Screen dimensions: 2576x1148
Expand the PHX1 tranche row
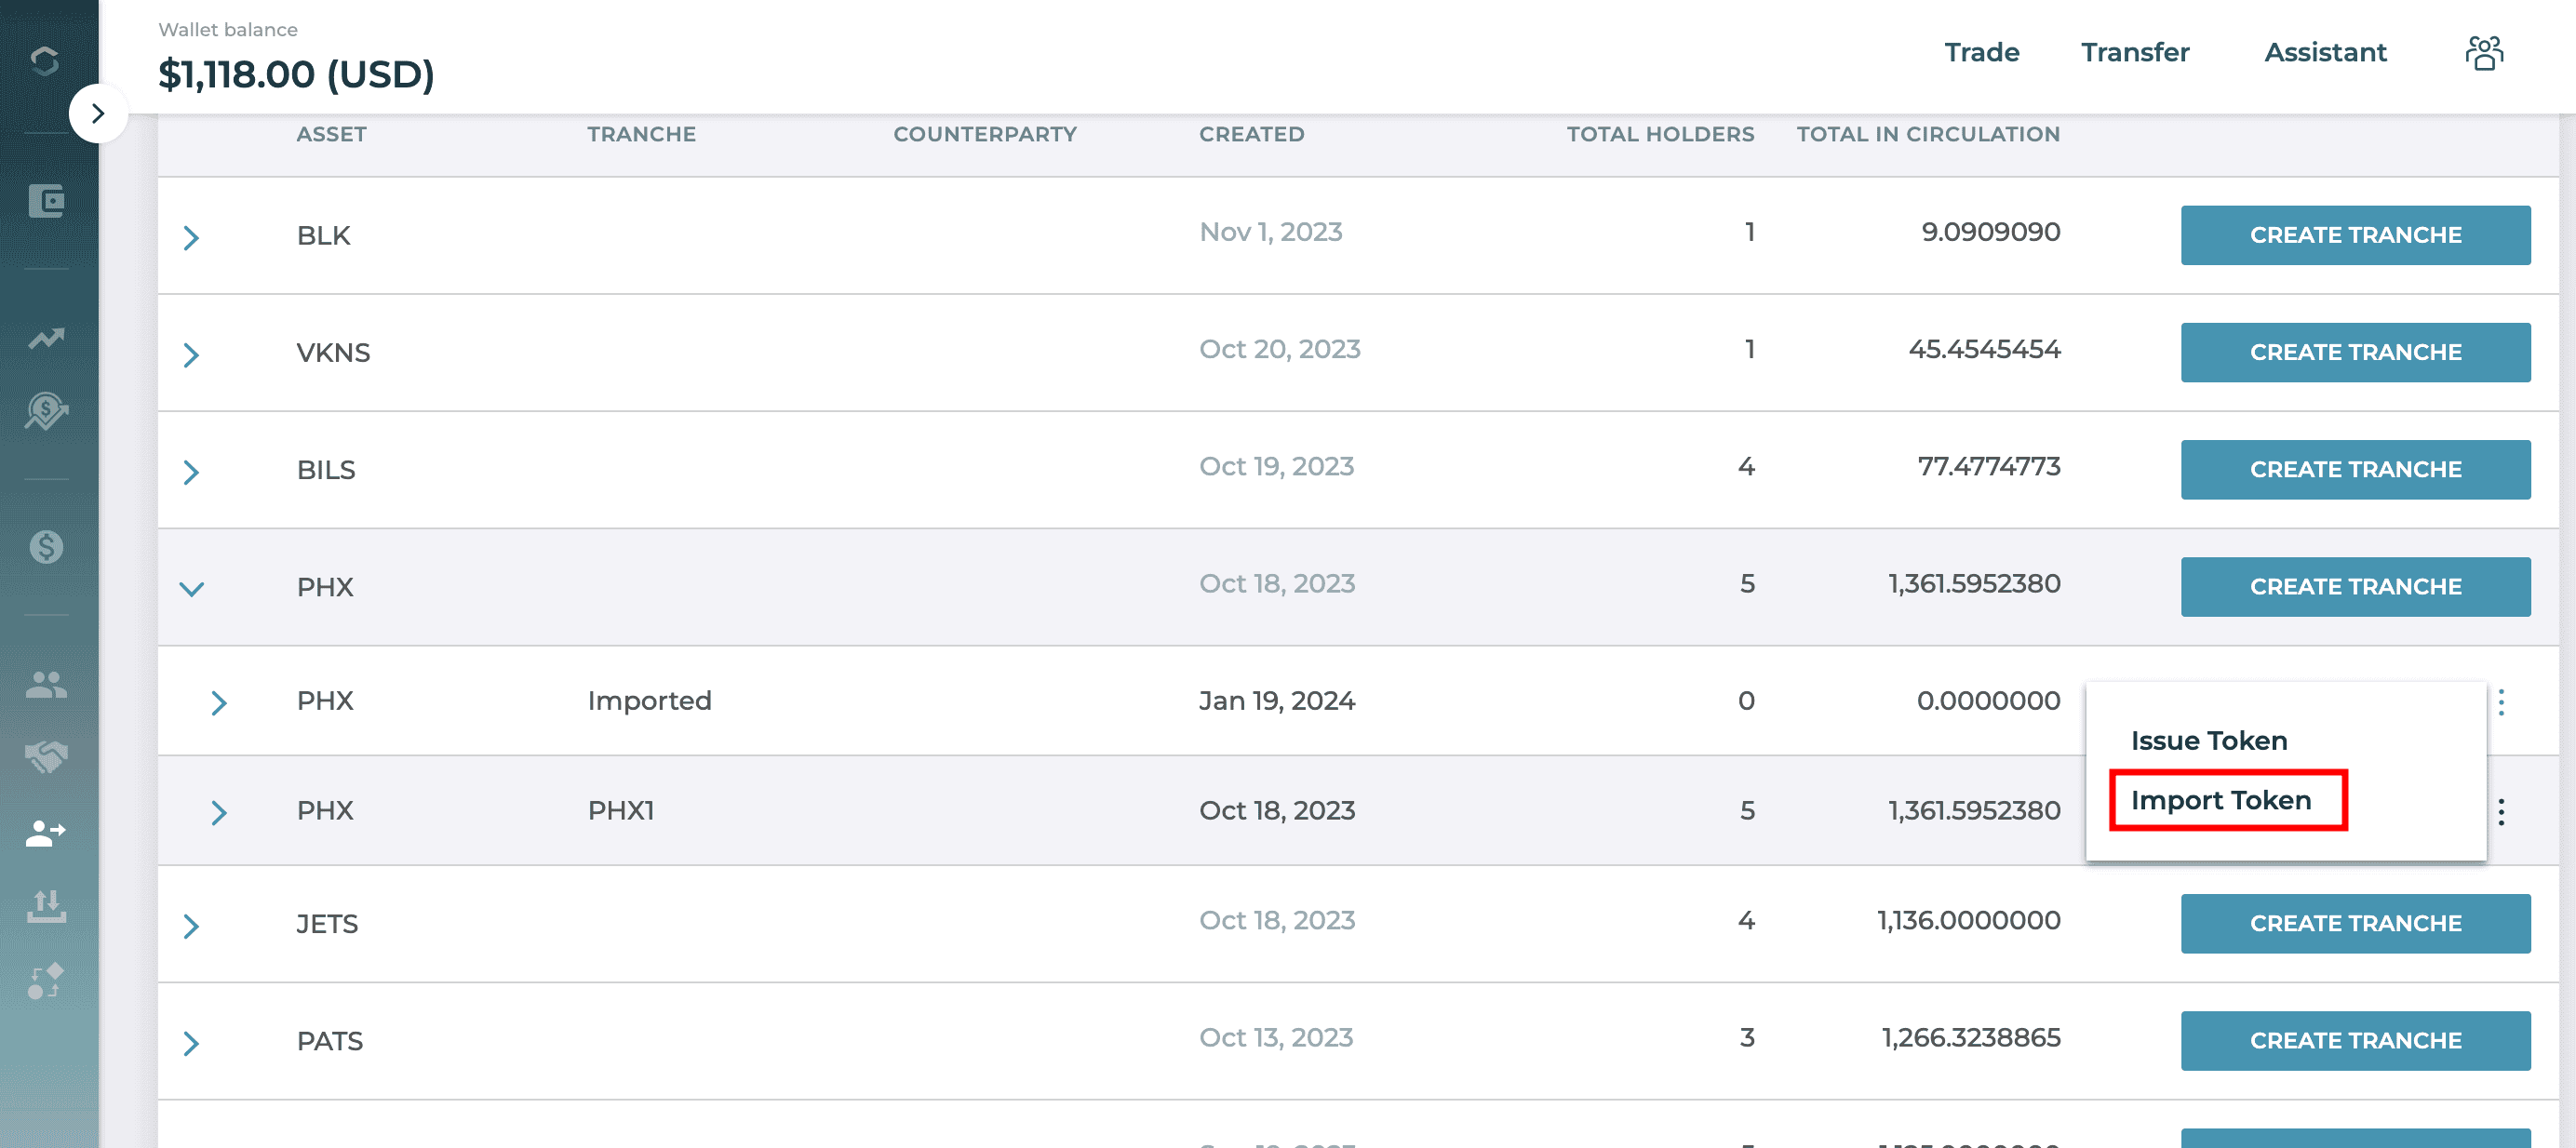click(x=220, y=812)
